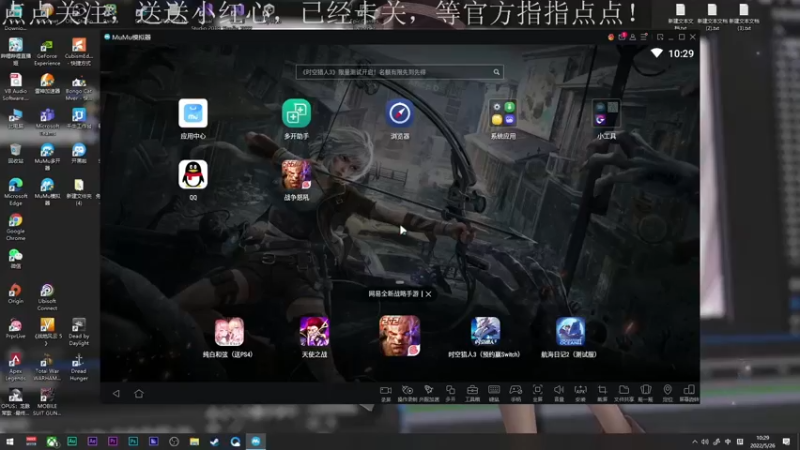Close the 网易全新战略手游 notification
Image resolution: width=800 pixels, height=450 pixels.
(429, 294)
